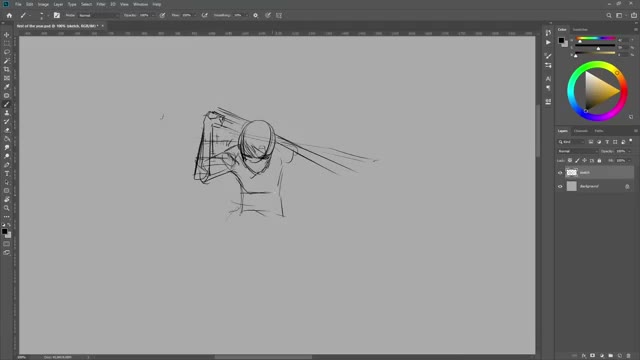The width and height of the screenshot is (640, 360).
Task: Toggle lock image pixels brush icon
Action: [577, 160]
